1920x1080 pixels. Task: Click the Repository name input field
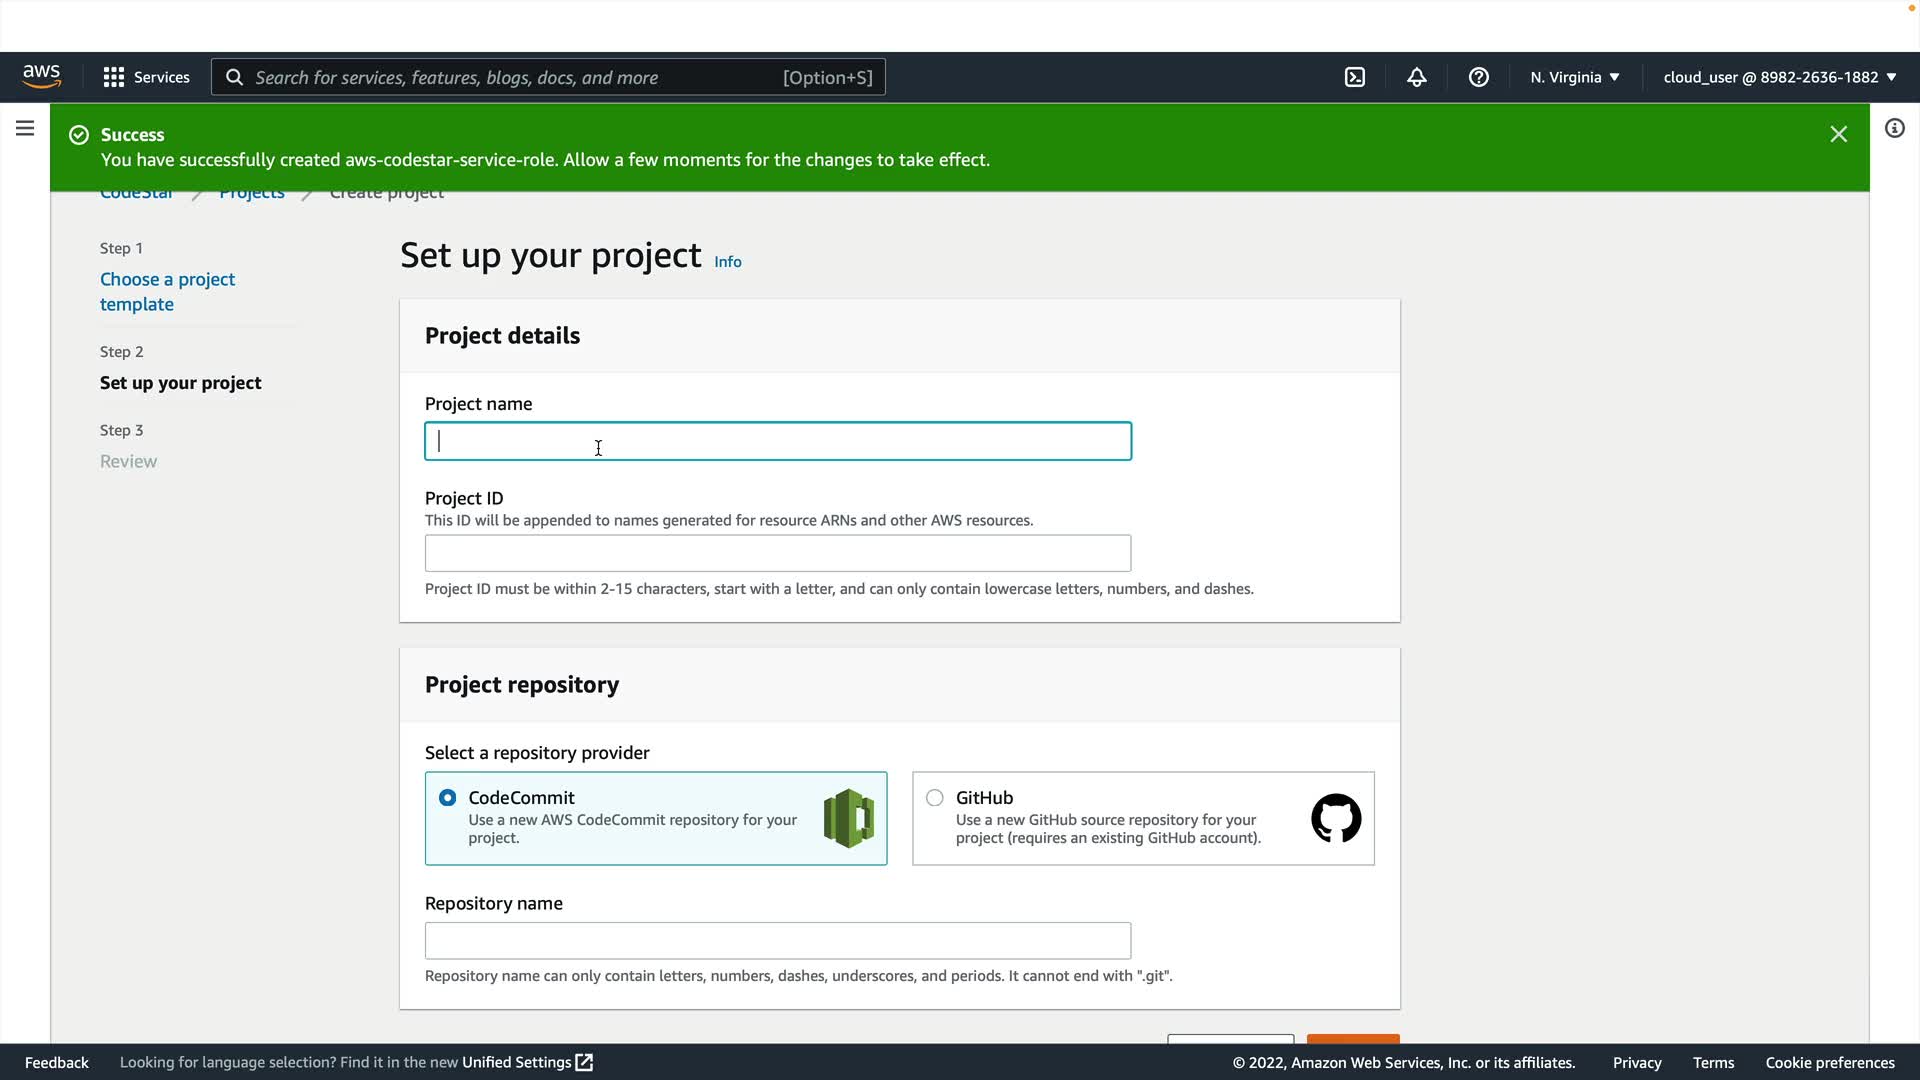point(777,940)
